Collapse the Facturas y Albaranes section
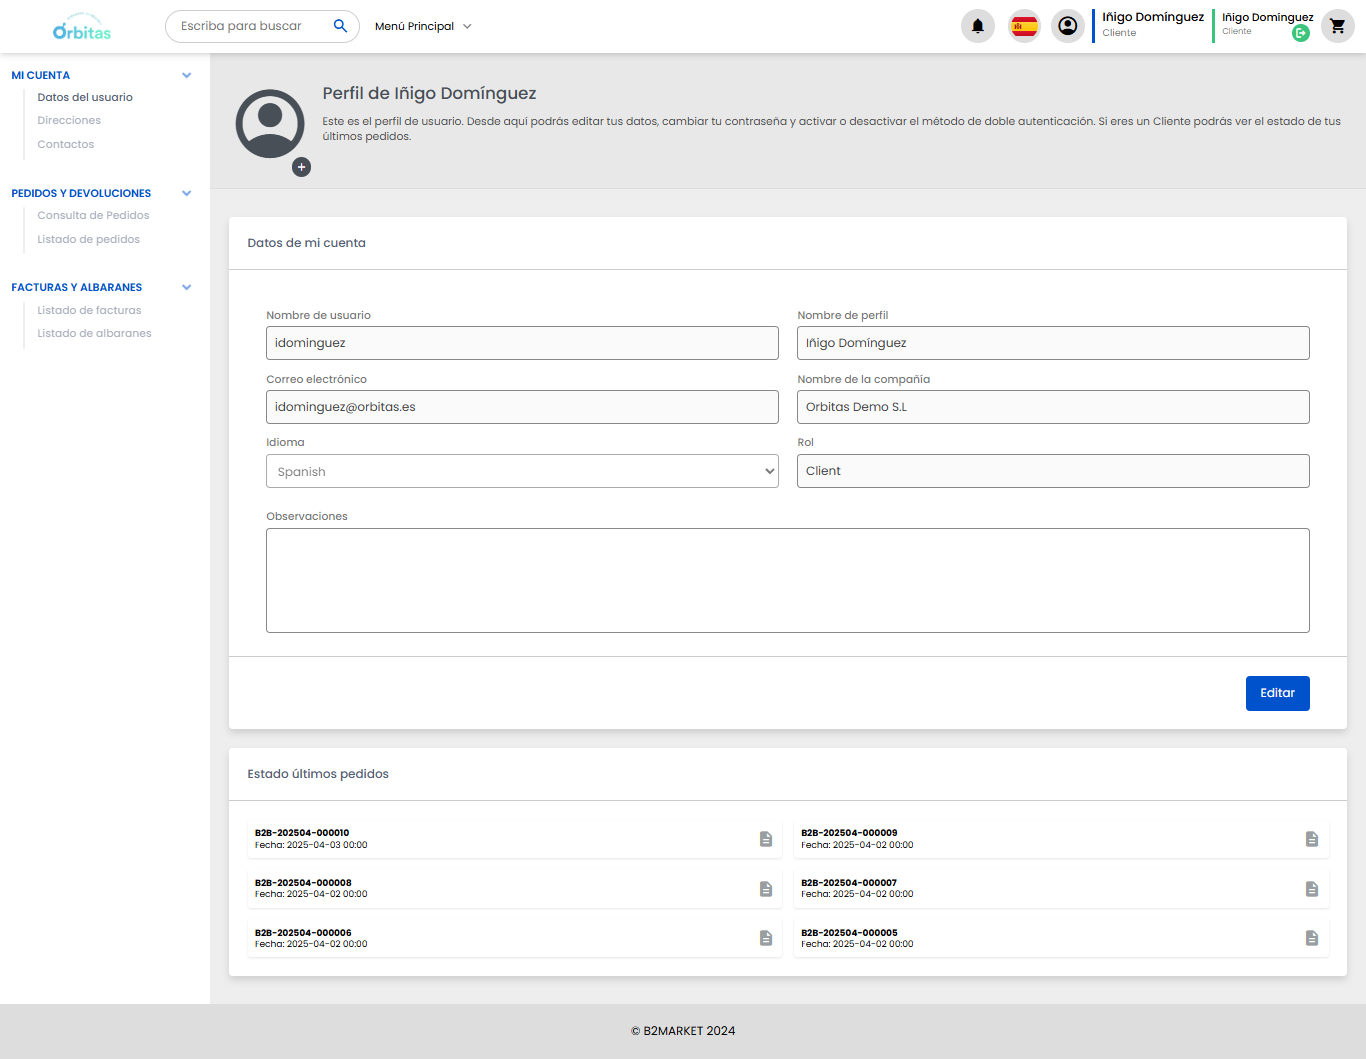 pyautogui.click(x=186, y=287)
